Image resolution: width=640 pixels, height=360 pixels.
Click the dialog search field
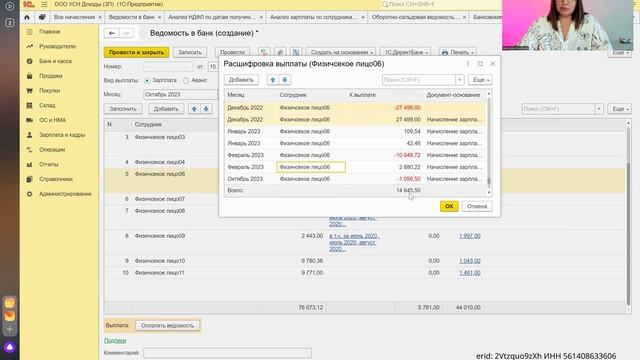click(x=419, y=80)
